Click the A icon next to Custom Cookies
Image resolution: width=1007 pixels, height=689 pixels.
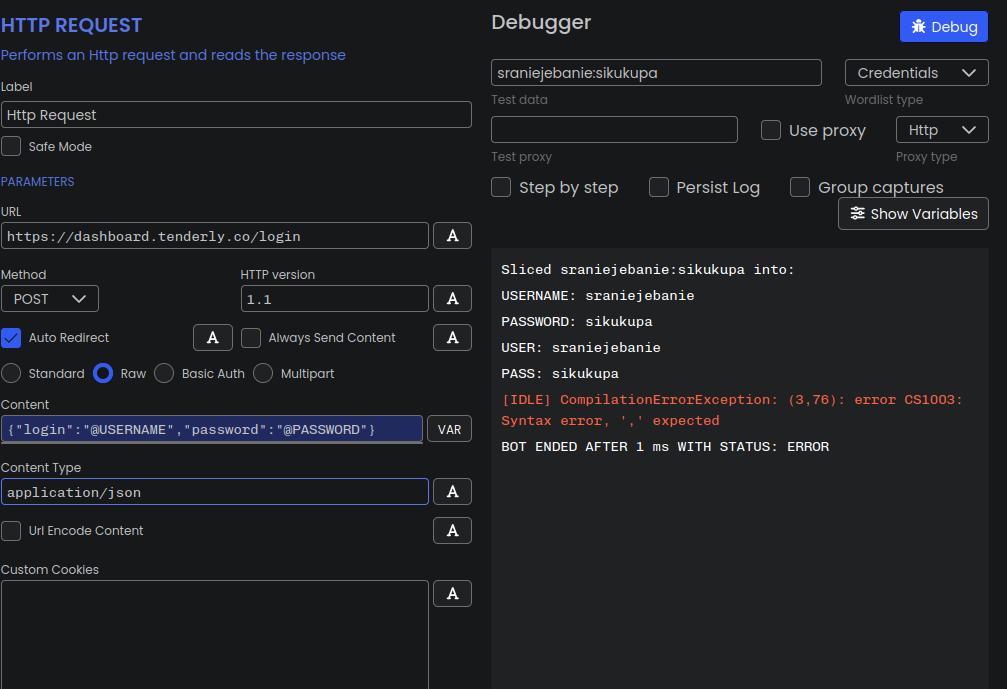click(452, 593)
